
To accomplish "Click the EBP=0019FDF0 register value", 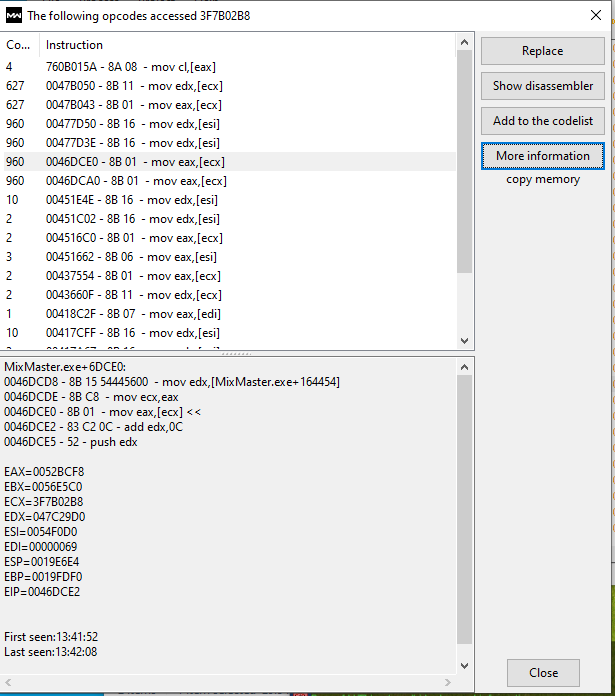I will point(43,577).
